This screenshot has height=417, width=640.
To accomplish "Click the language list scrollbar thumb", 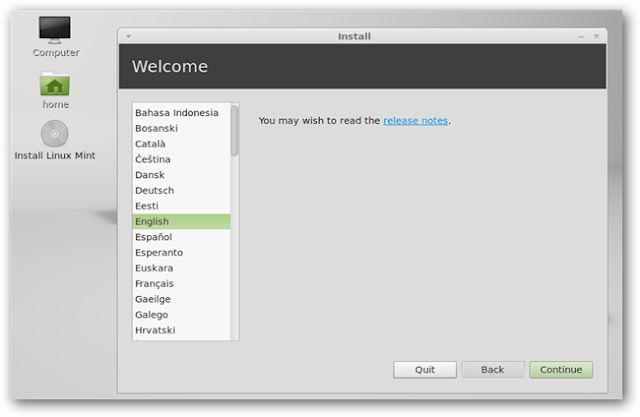I will click(x=234, y=131).
